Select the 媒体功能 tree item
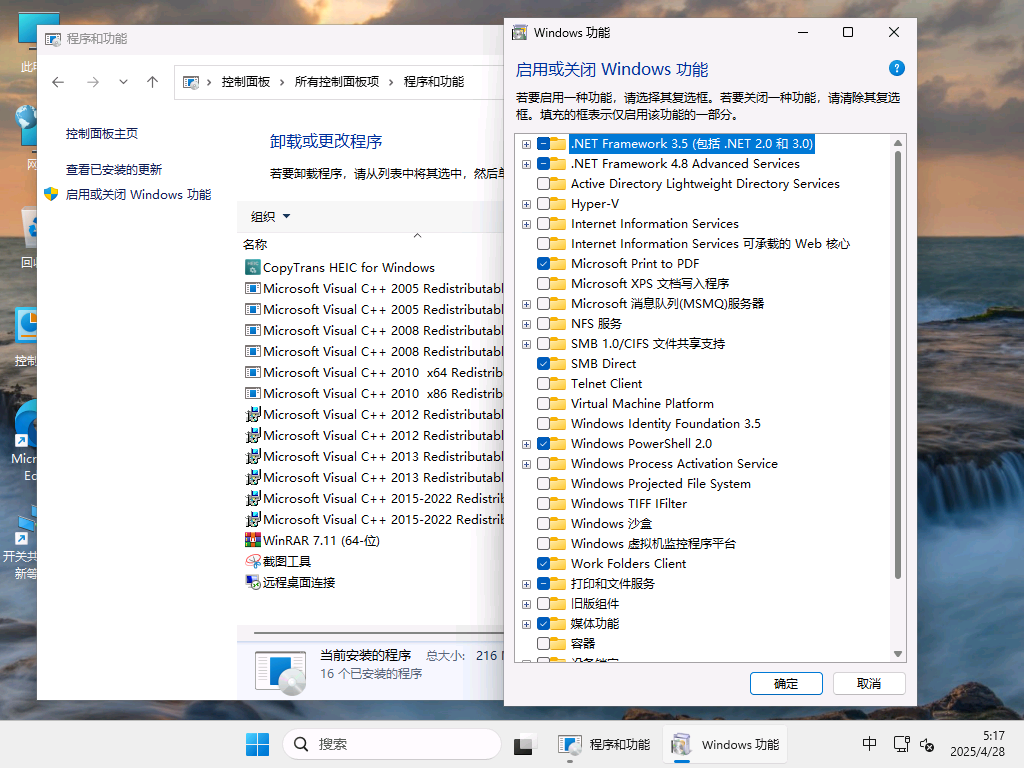1024x768 pixels. (x=594, y=623)
